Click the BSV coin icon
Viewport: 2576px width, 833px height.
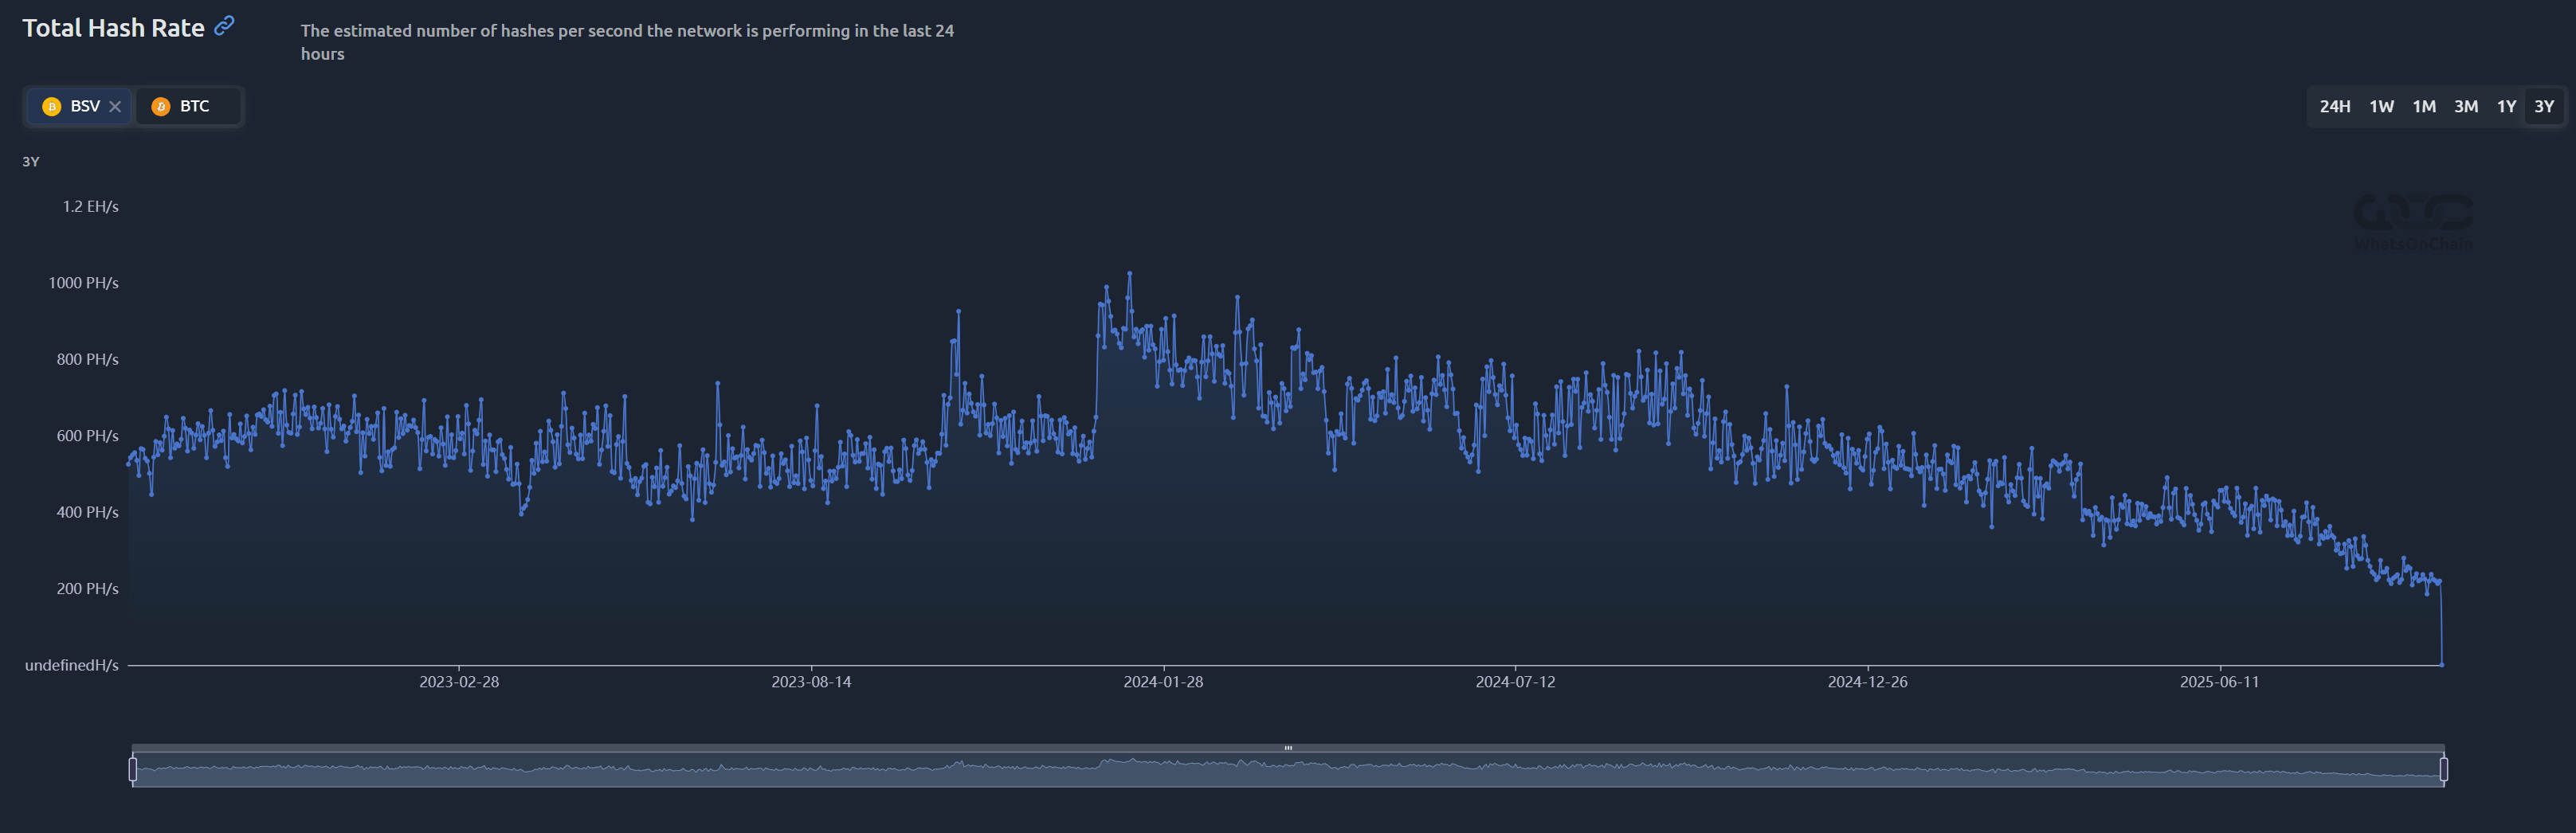click(x=52, y=106)
